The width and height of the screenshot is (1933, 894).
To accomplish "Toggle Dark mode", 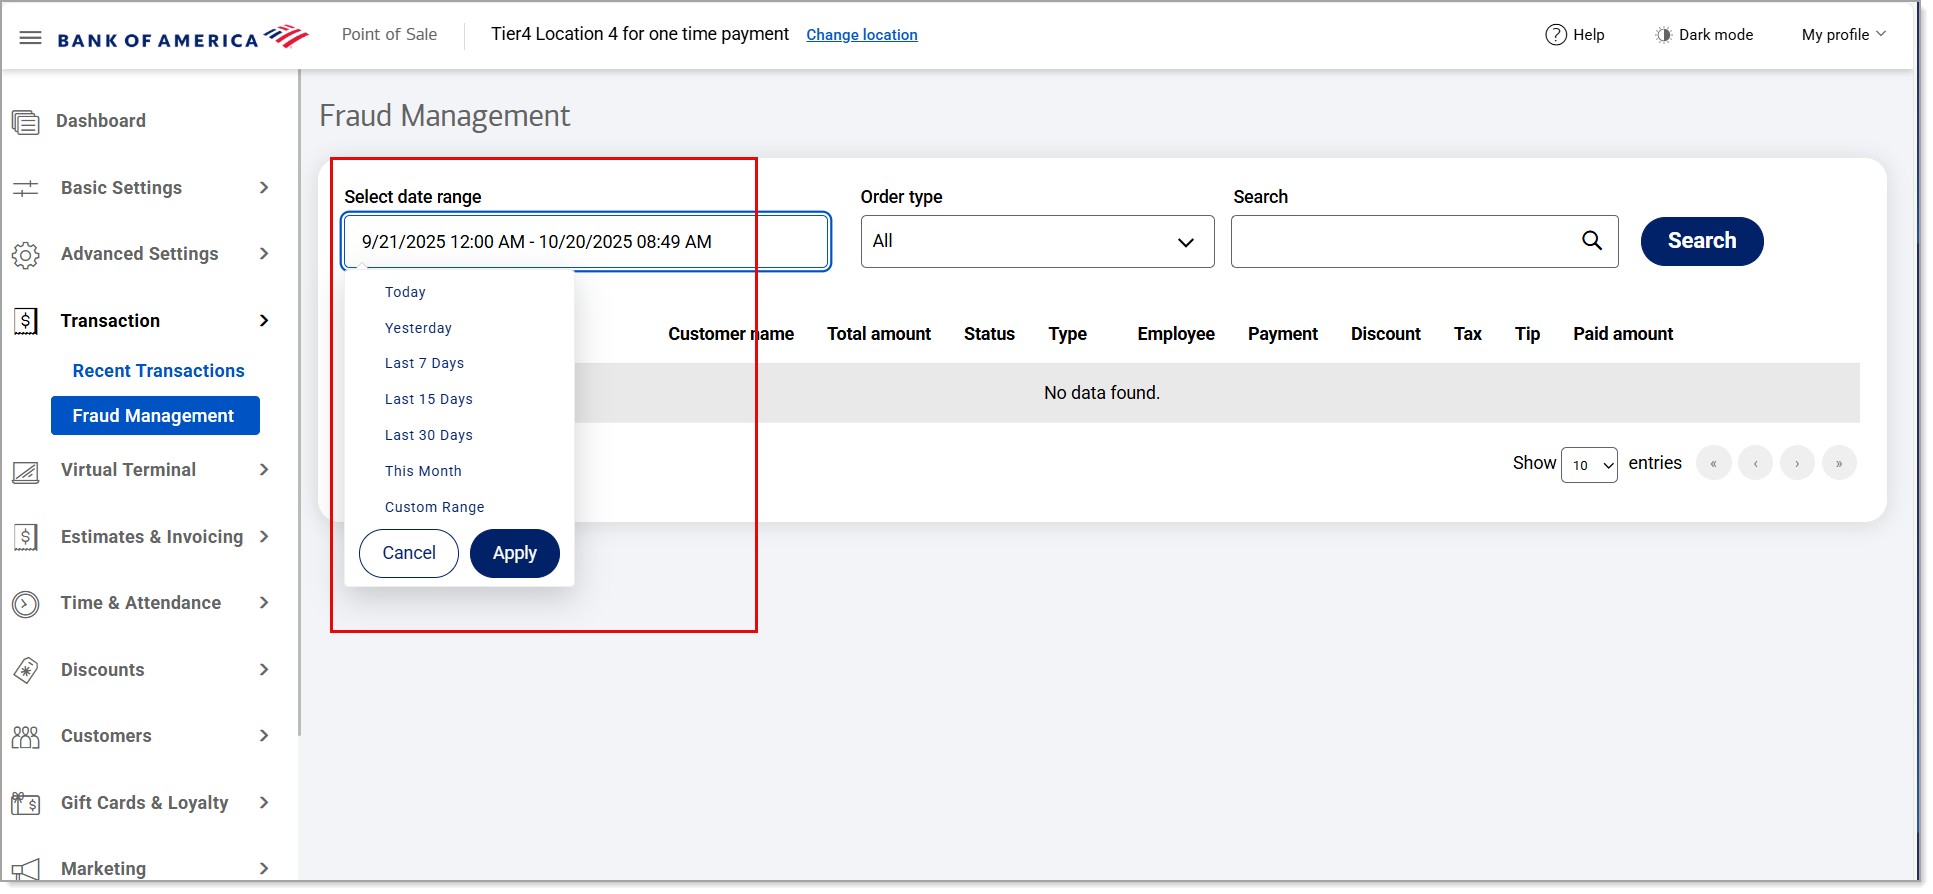I will tap(1704, 35).
